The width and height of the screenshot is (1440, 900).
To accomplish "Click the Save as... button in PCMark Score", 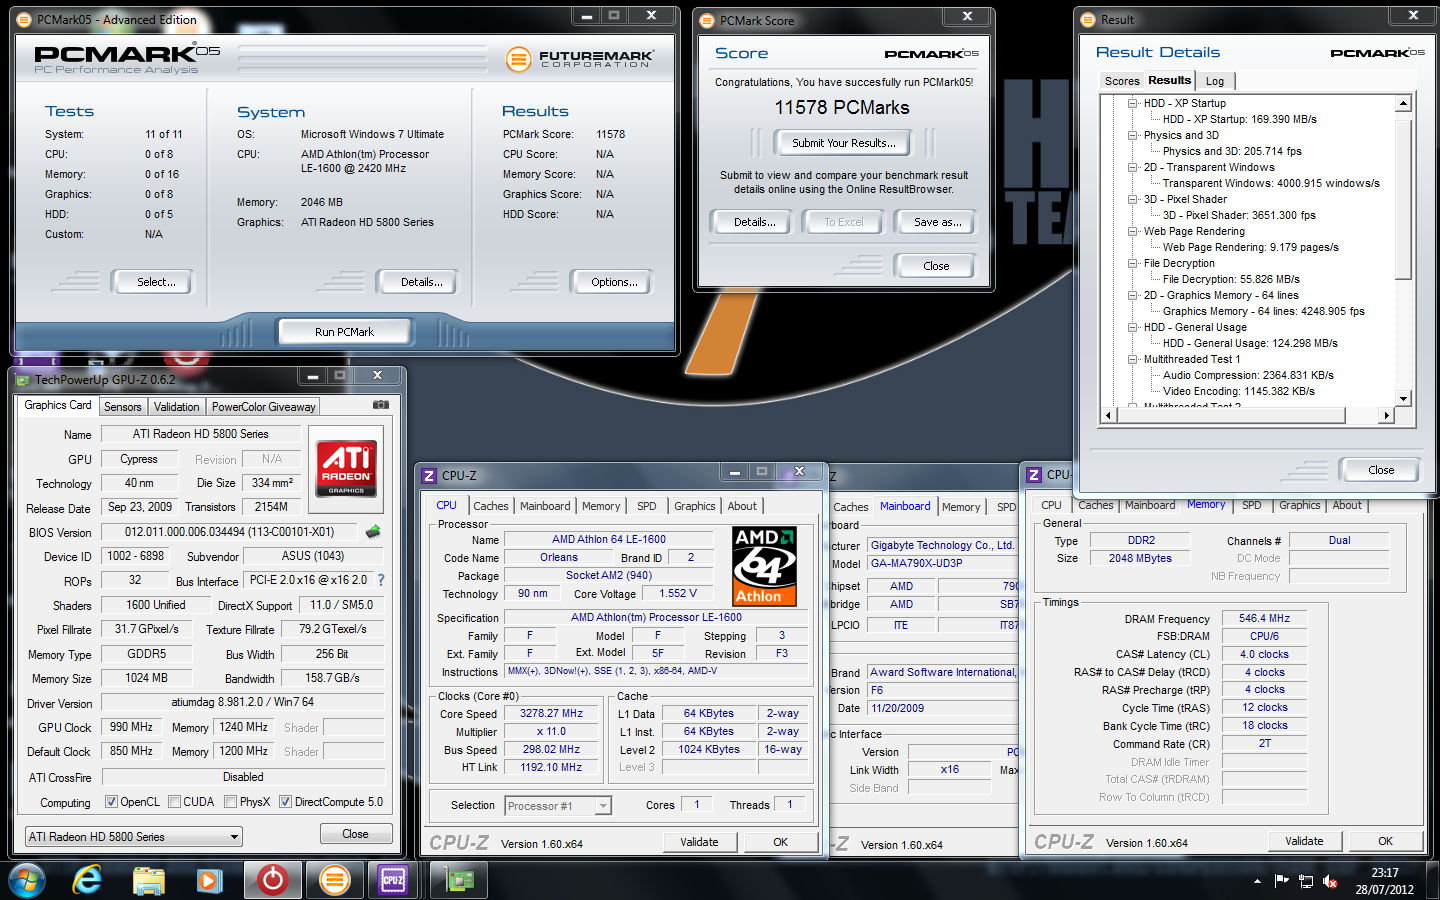I will tap(937, 222).
